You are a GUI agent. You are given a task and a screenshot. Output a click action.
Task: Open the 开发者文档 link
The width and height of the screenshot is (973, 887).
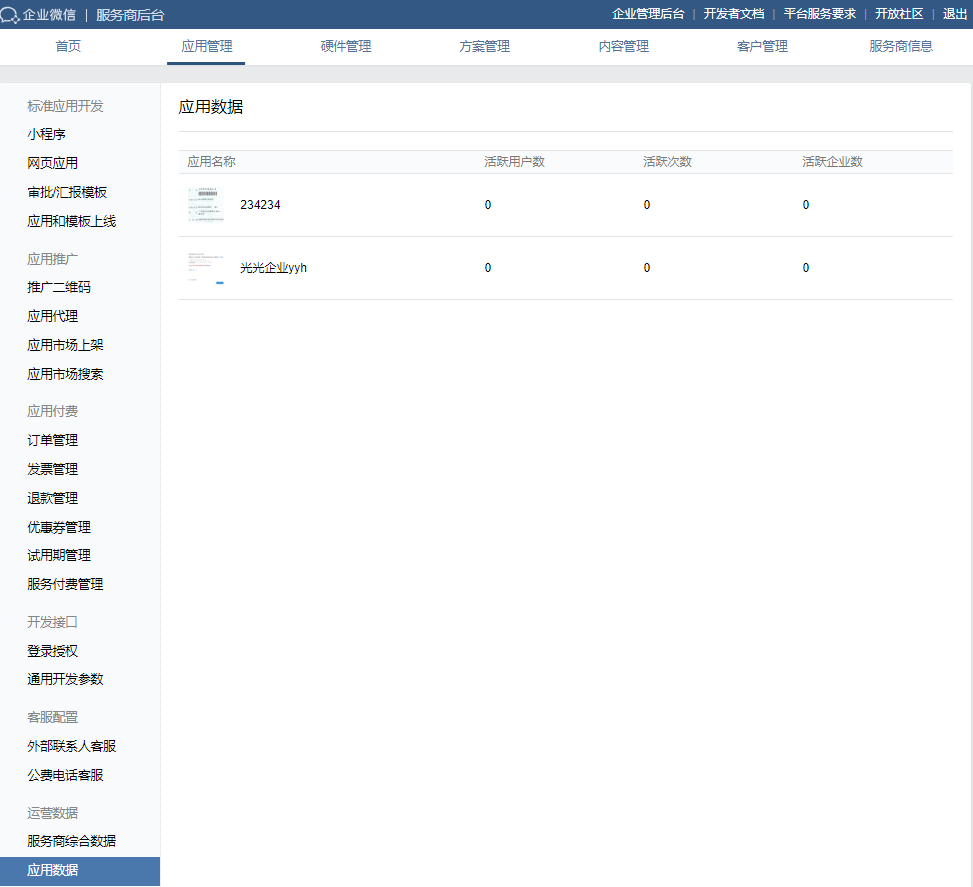click(733, 14)
